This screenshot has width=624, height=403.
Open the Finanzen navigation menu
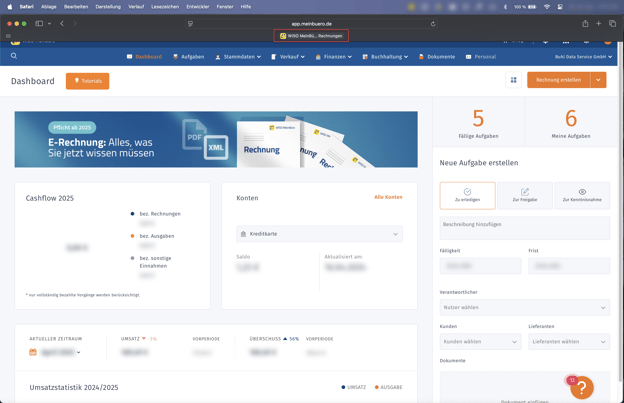pyautogui.click(x=334, y=57)
